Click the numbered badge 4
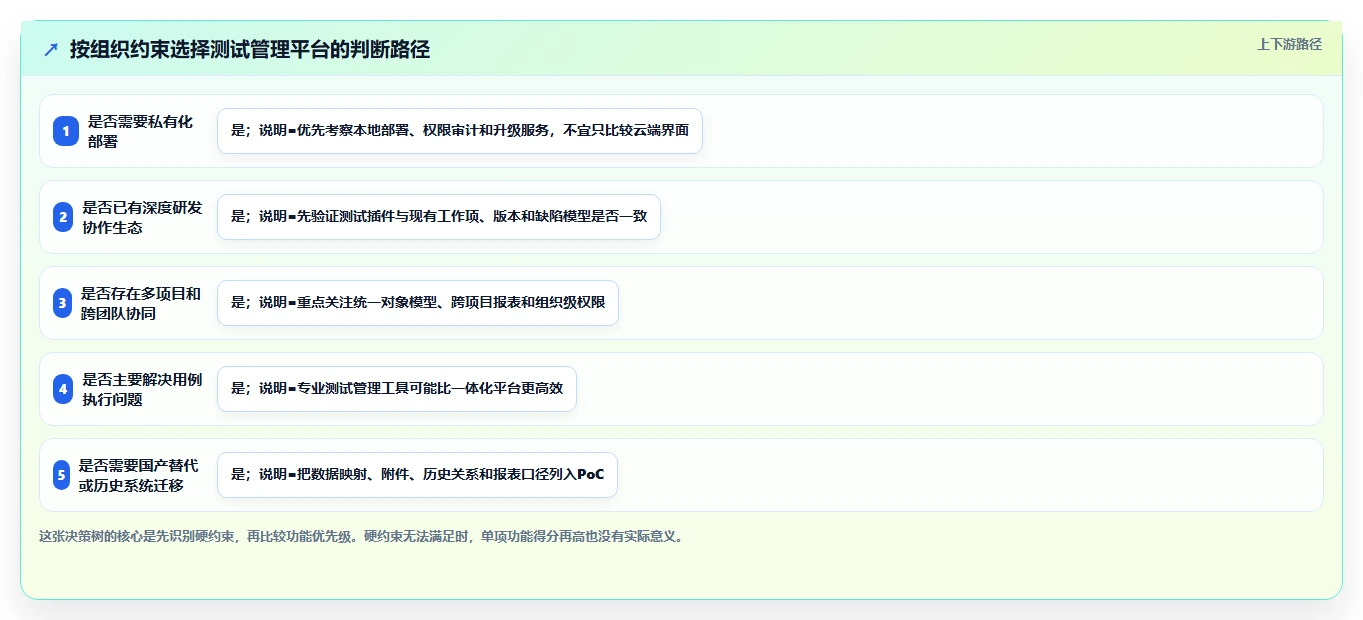 (x=63, y=389)
